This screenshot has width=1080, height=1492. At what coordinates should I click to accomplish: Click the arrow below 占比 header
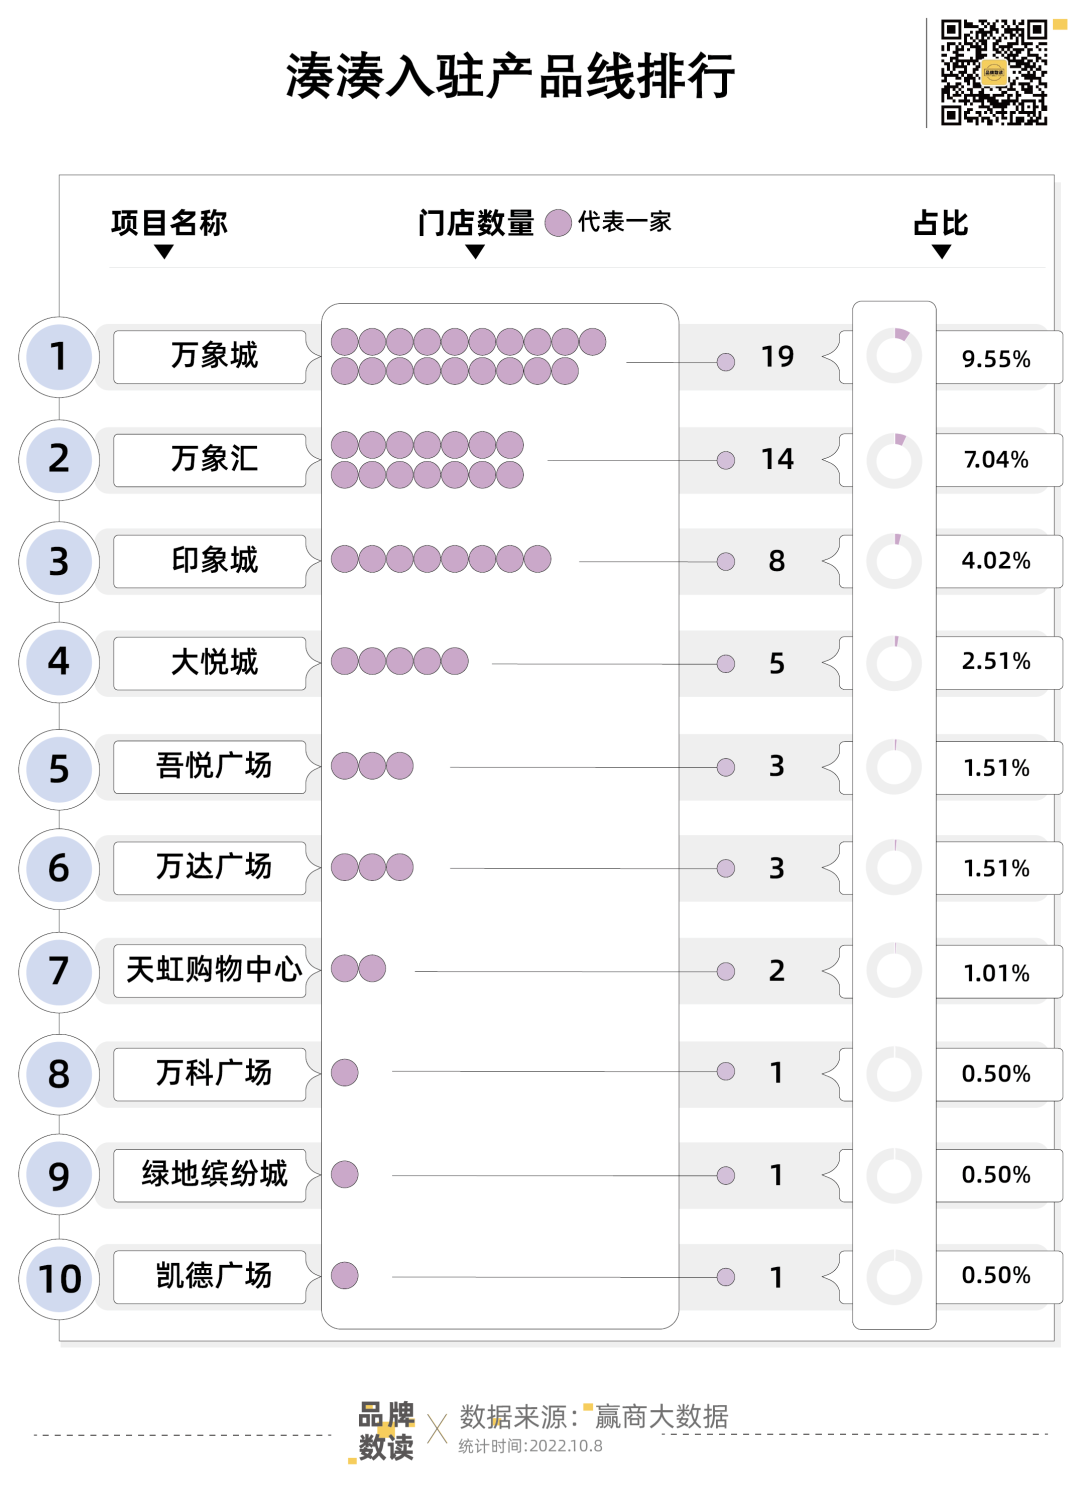coord(941,252)
